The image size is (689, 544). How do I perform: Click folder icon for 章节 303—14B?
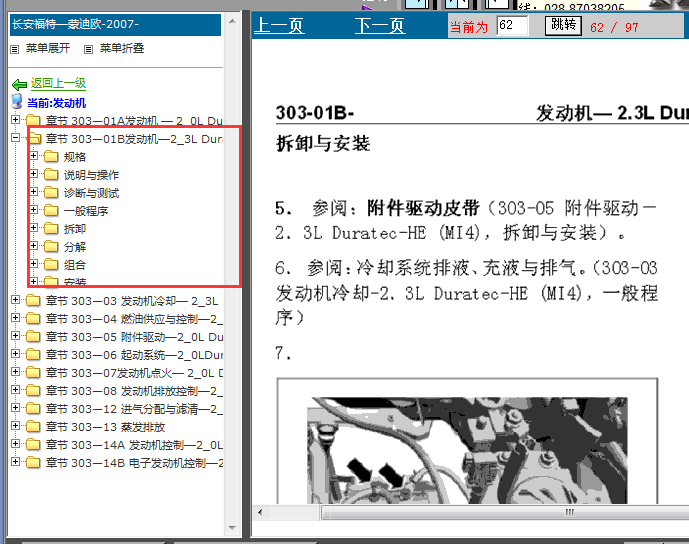(33, 463)
